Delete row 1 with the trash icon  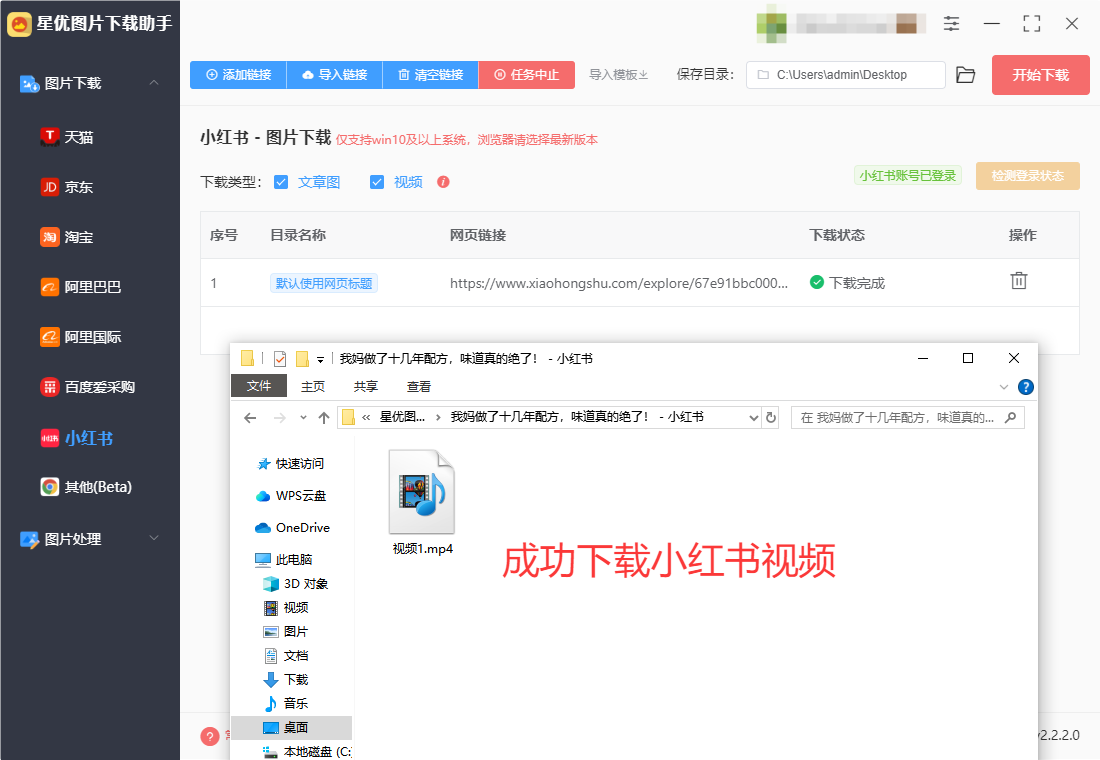coord(1019,281)
